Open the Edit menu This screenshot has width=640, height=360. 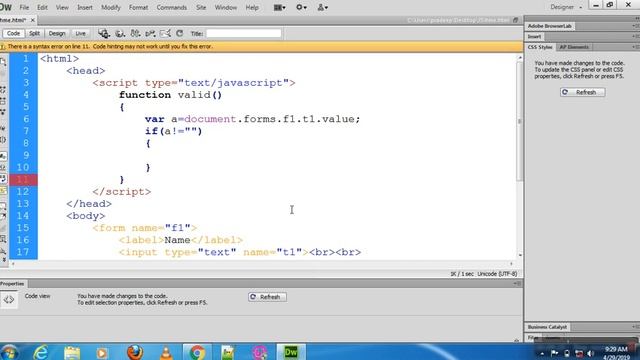pos(42,7)
